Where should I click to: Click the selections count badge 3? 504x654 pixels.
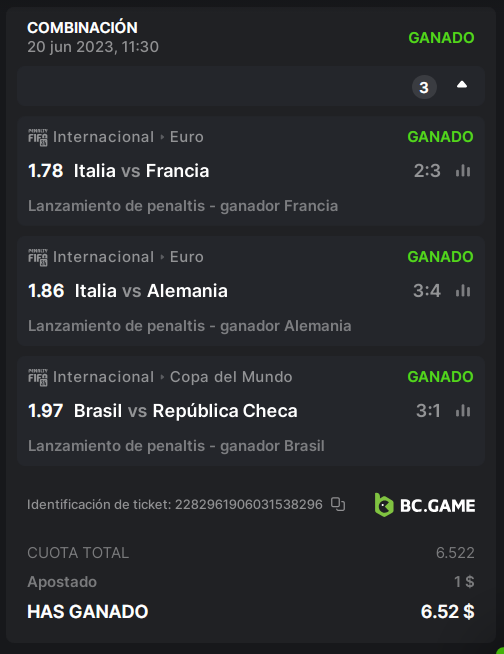tap(424, 87)
